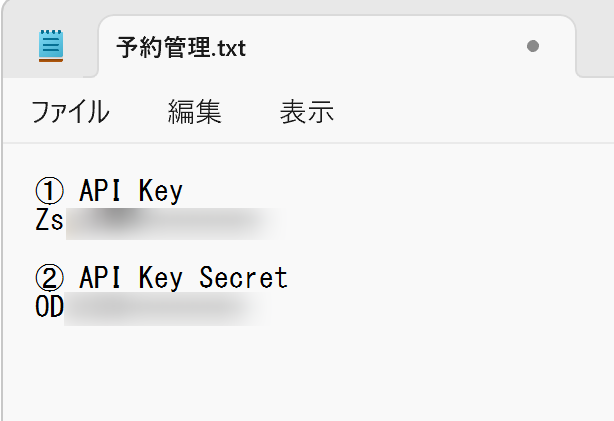Open the ファイル menu

(70, 112)
